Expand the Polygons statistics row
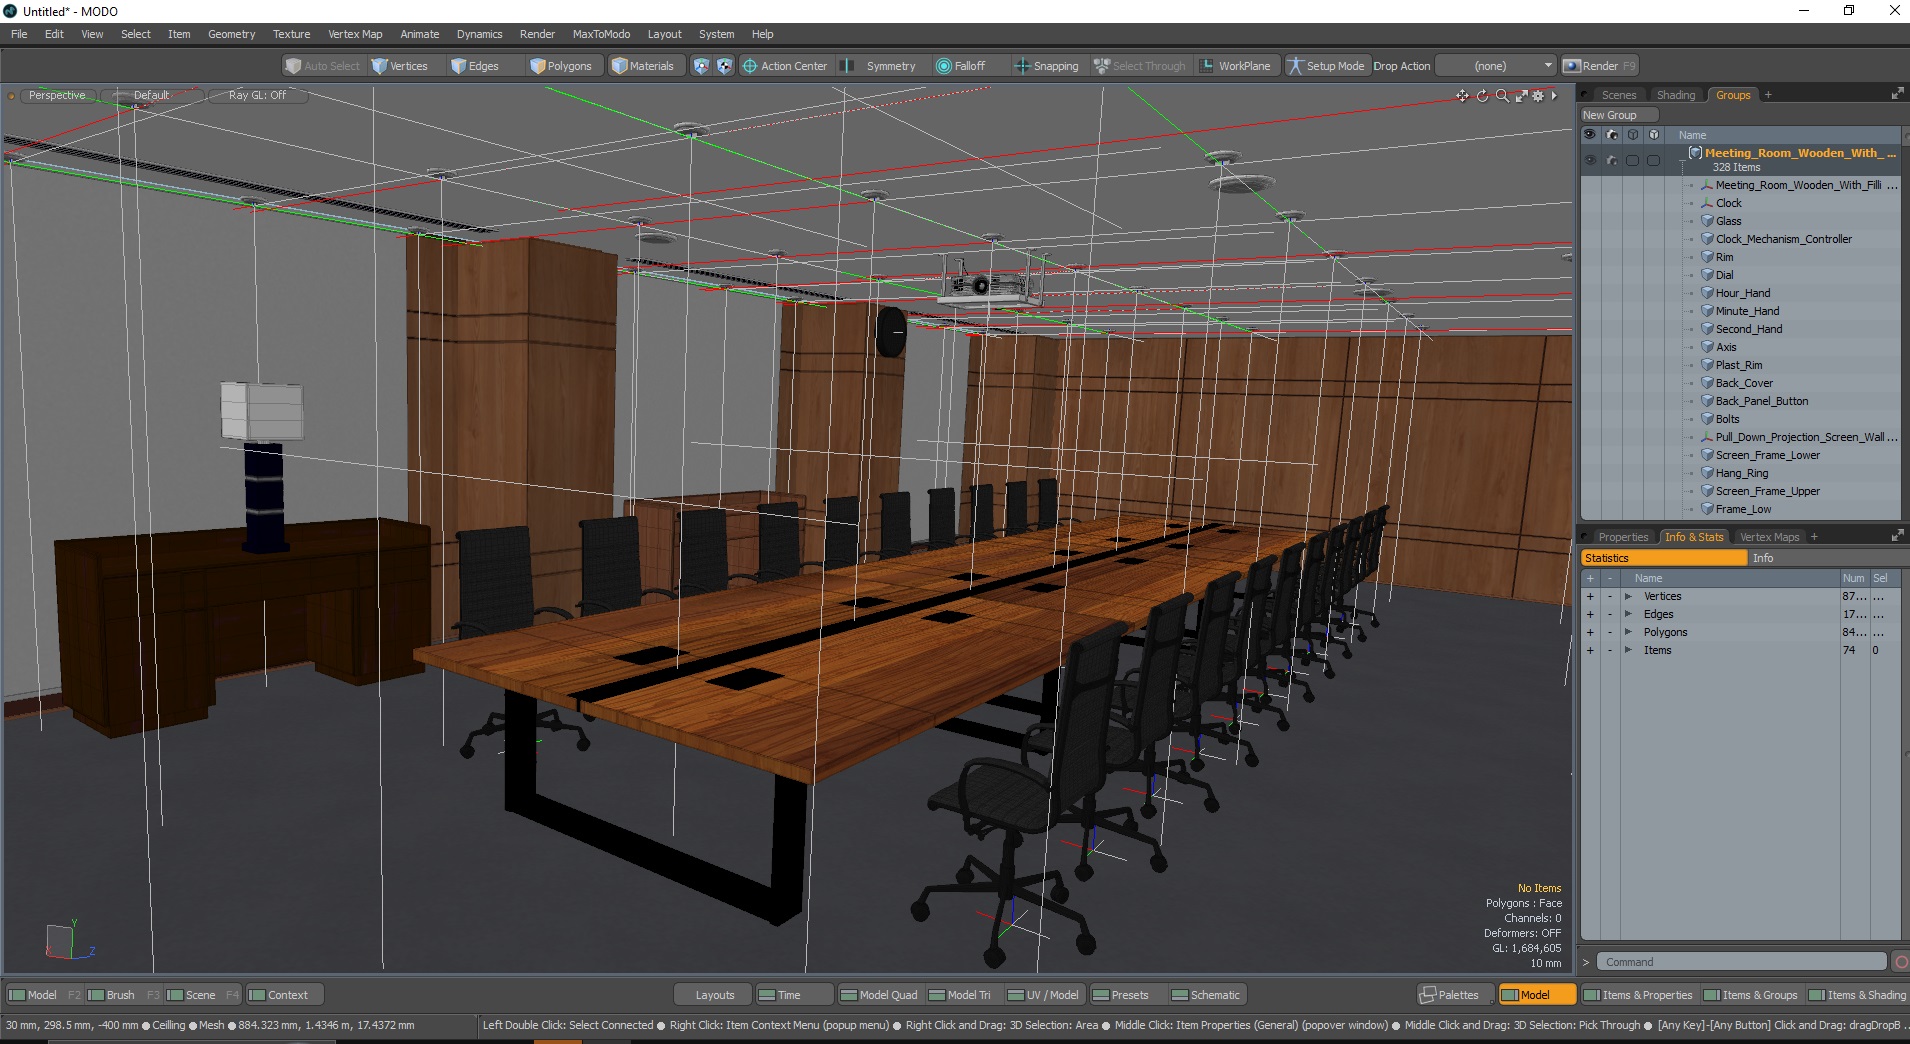This screenshot has height=1044, width=1910. (1628, 633)
